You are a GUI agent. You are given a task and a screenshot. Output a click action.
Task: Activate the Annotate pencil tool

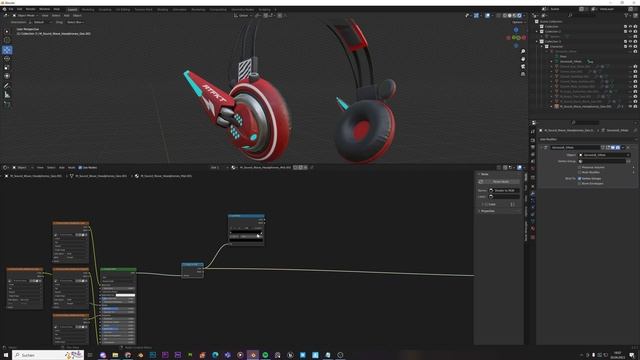click(x=7, y=86)
